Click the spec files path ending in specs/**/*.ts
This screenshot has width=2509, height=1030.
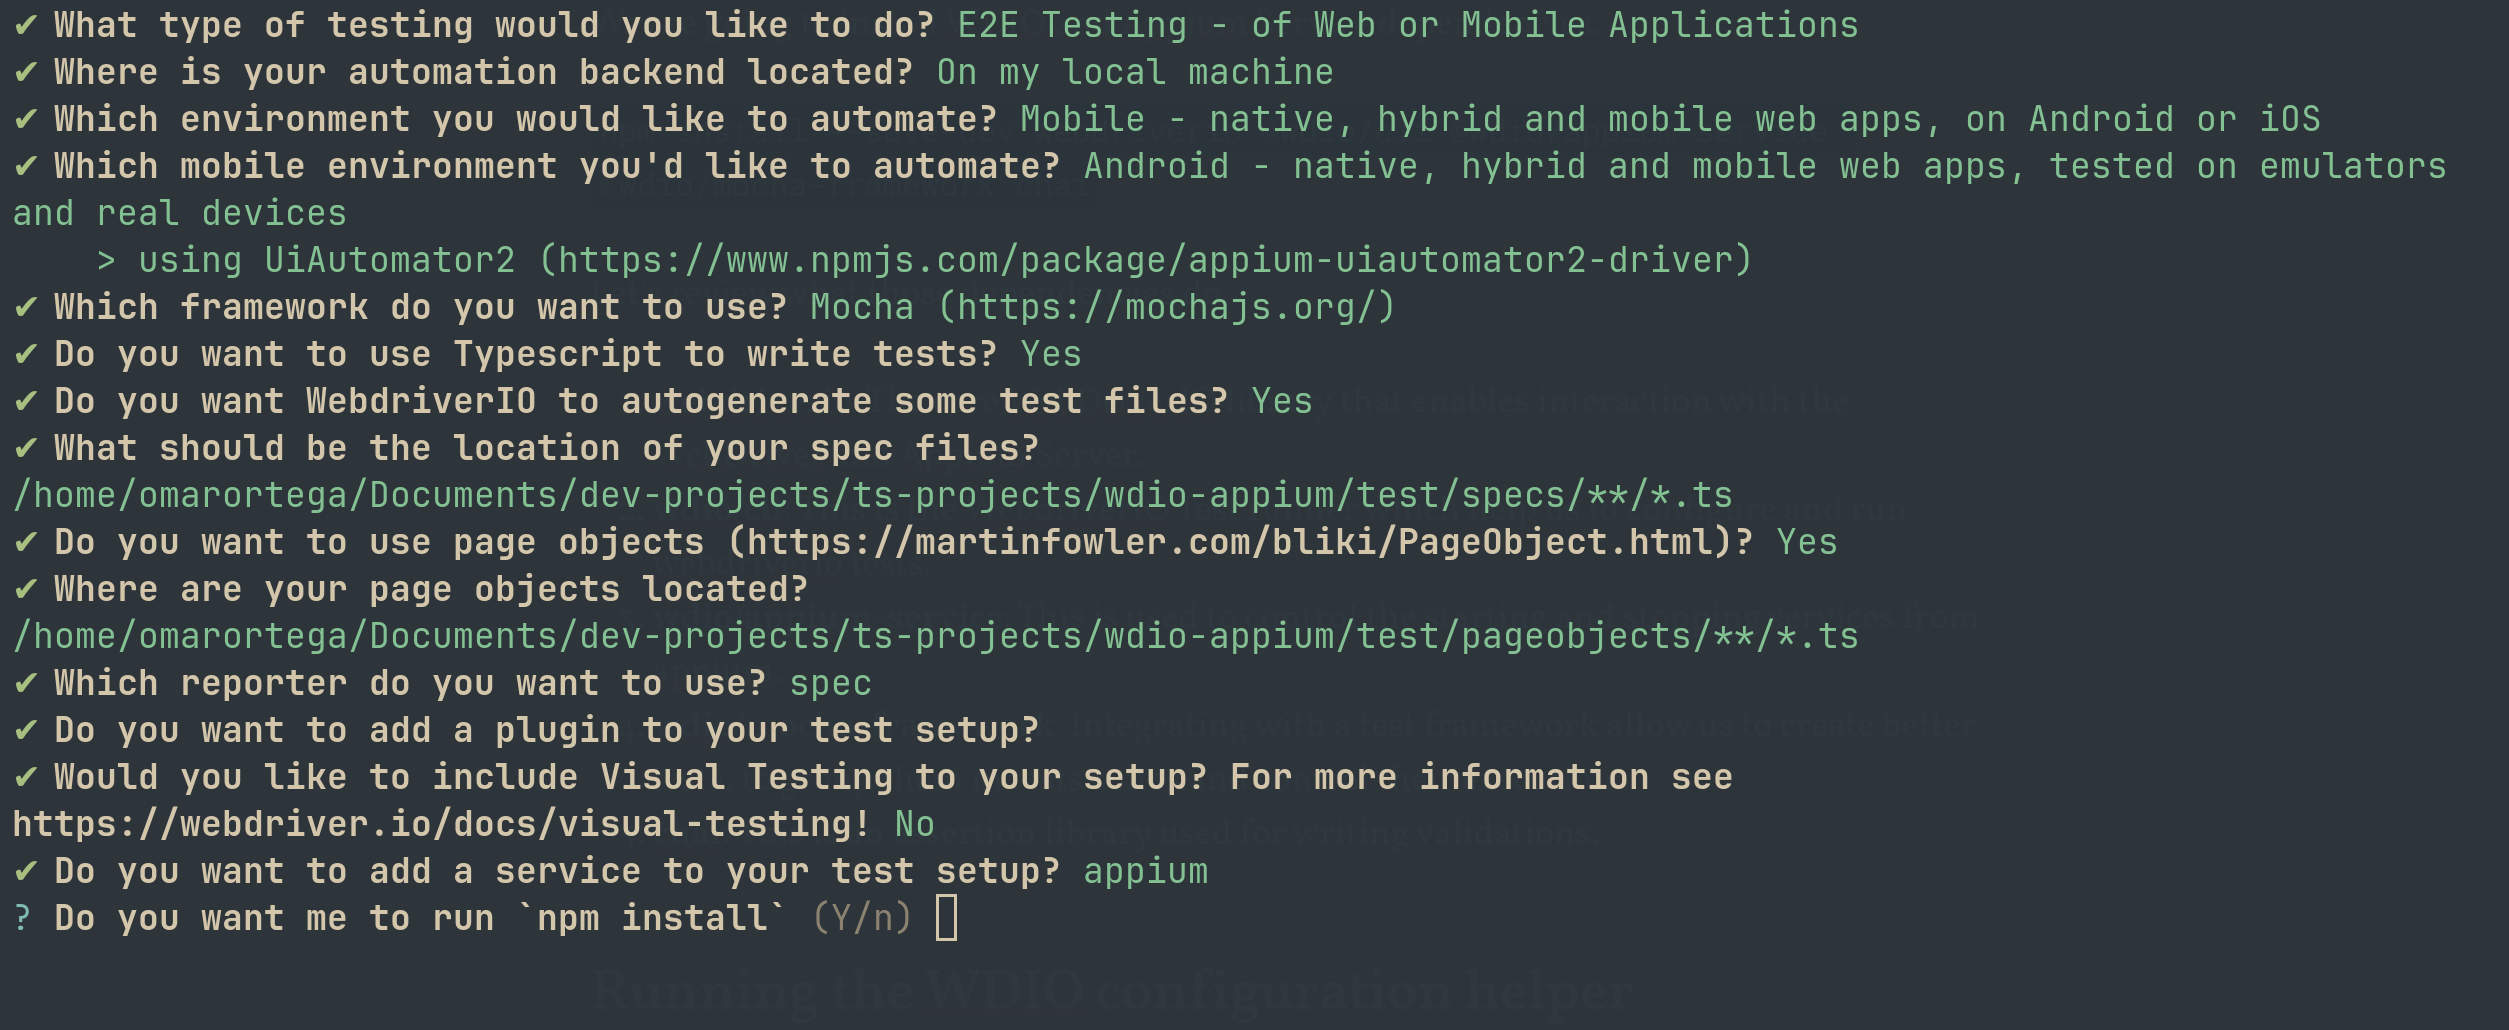tap(872, 495)
